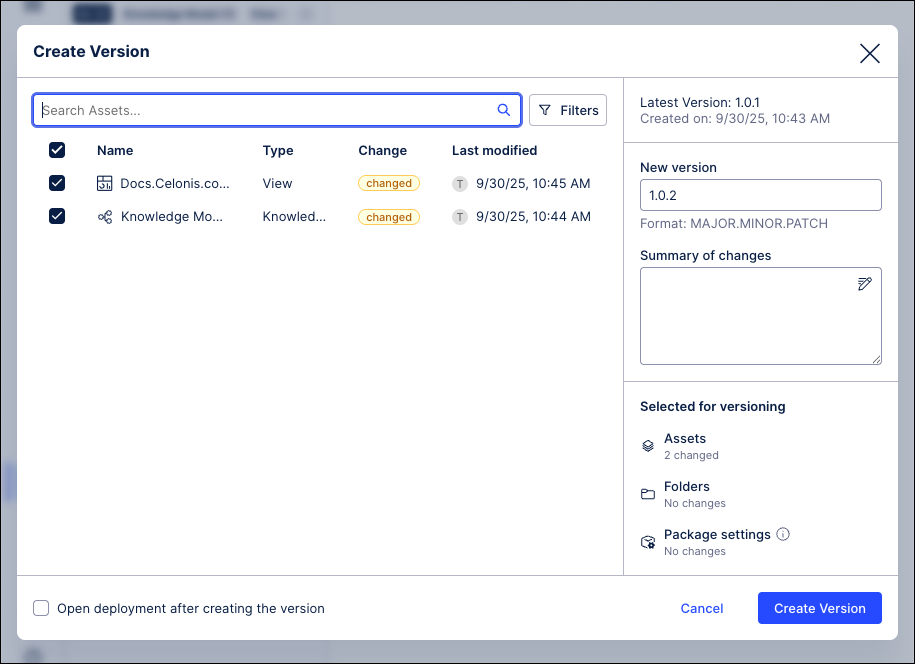Click the Package settings box icon

pyautogui.click(x=648, y=542)
